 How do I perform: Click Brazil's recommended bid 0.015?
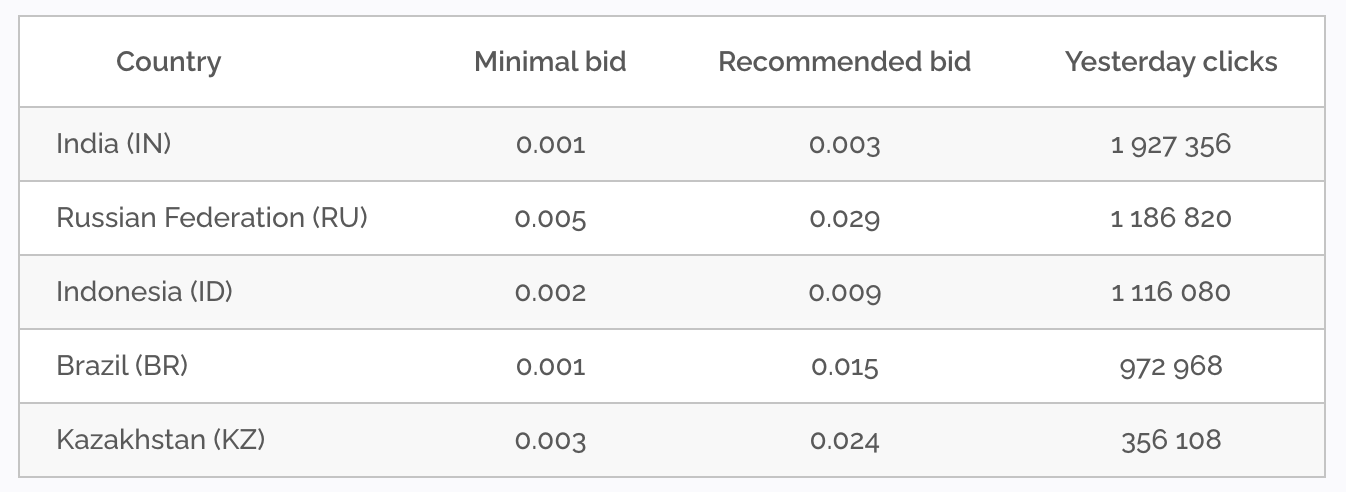click(844, 367)
